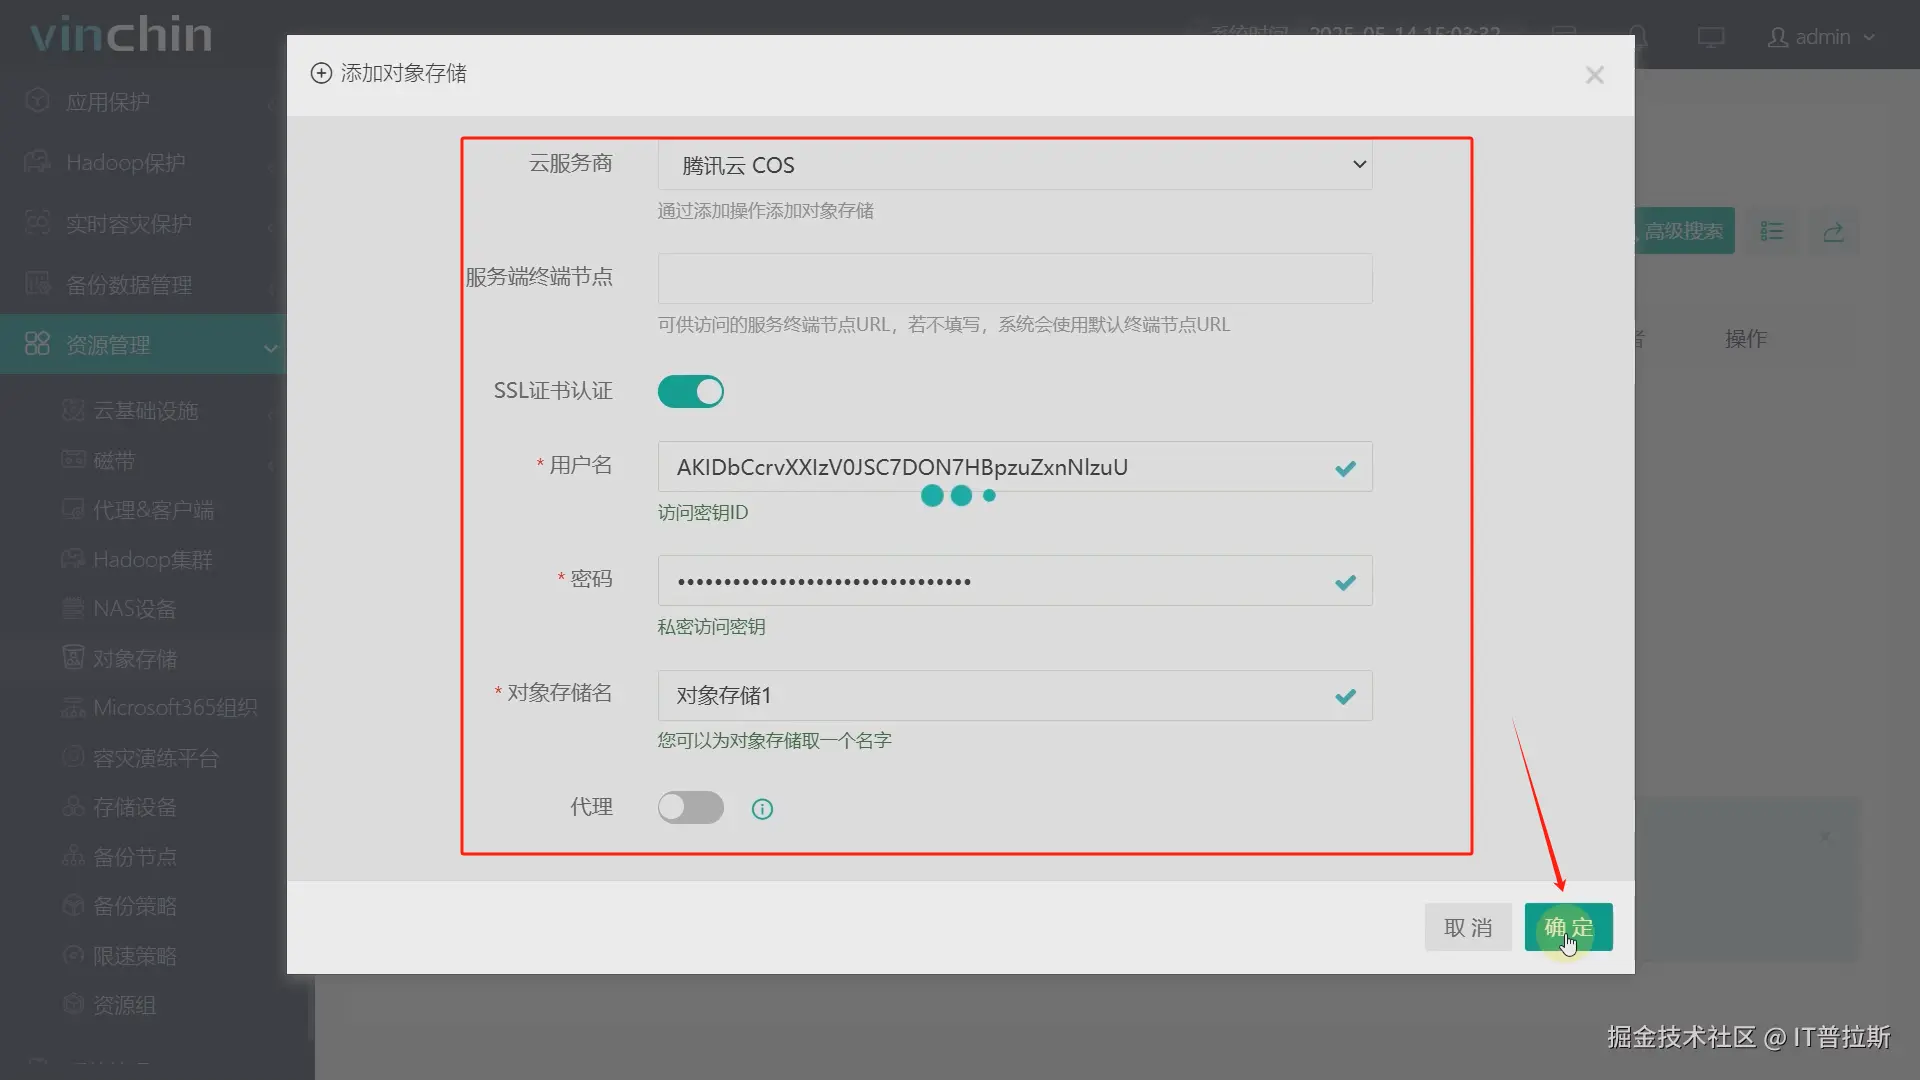Open the 云服务商 provider dropdown

tap(1014, 165)
